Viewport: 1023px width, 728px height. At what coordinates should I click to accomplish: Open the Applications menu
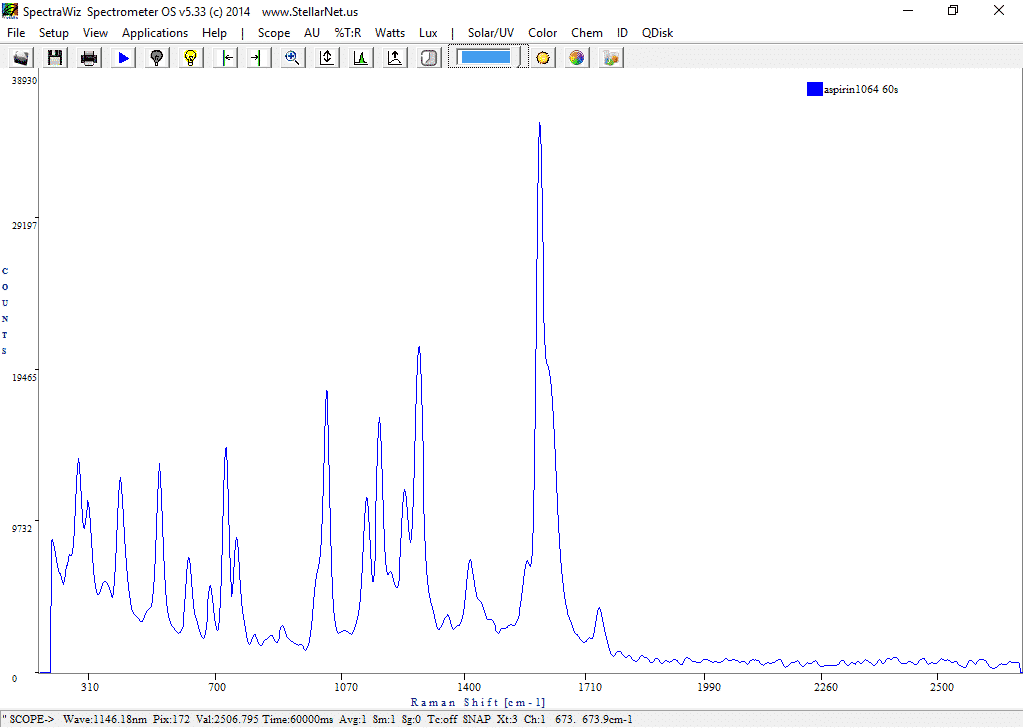(x=155, y=33)
